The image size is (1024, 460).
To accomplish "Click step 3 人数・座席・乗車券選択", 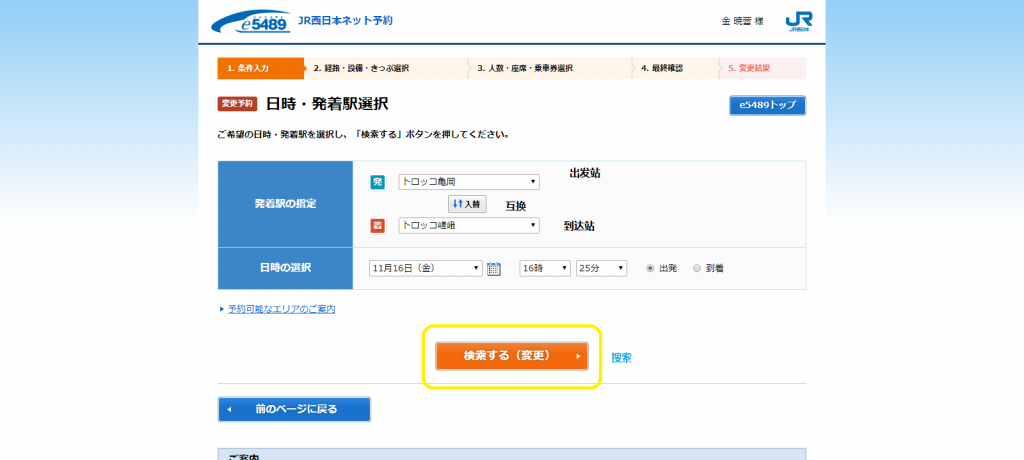I will (550, 68).
